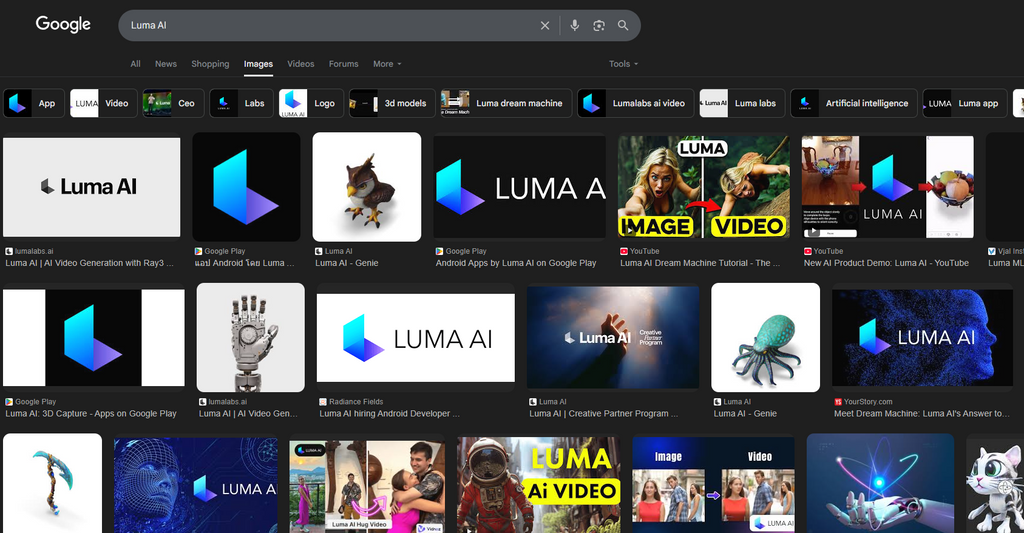Select the Luma dream machine chip
This screenshot has width=1024, height=533.
point(506,103)
